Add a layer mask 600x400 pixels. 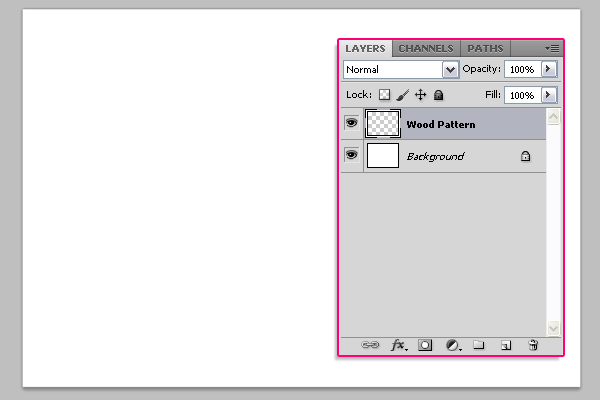click(425, 345)
